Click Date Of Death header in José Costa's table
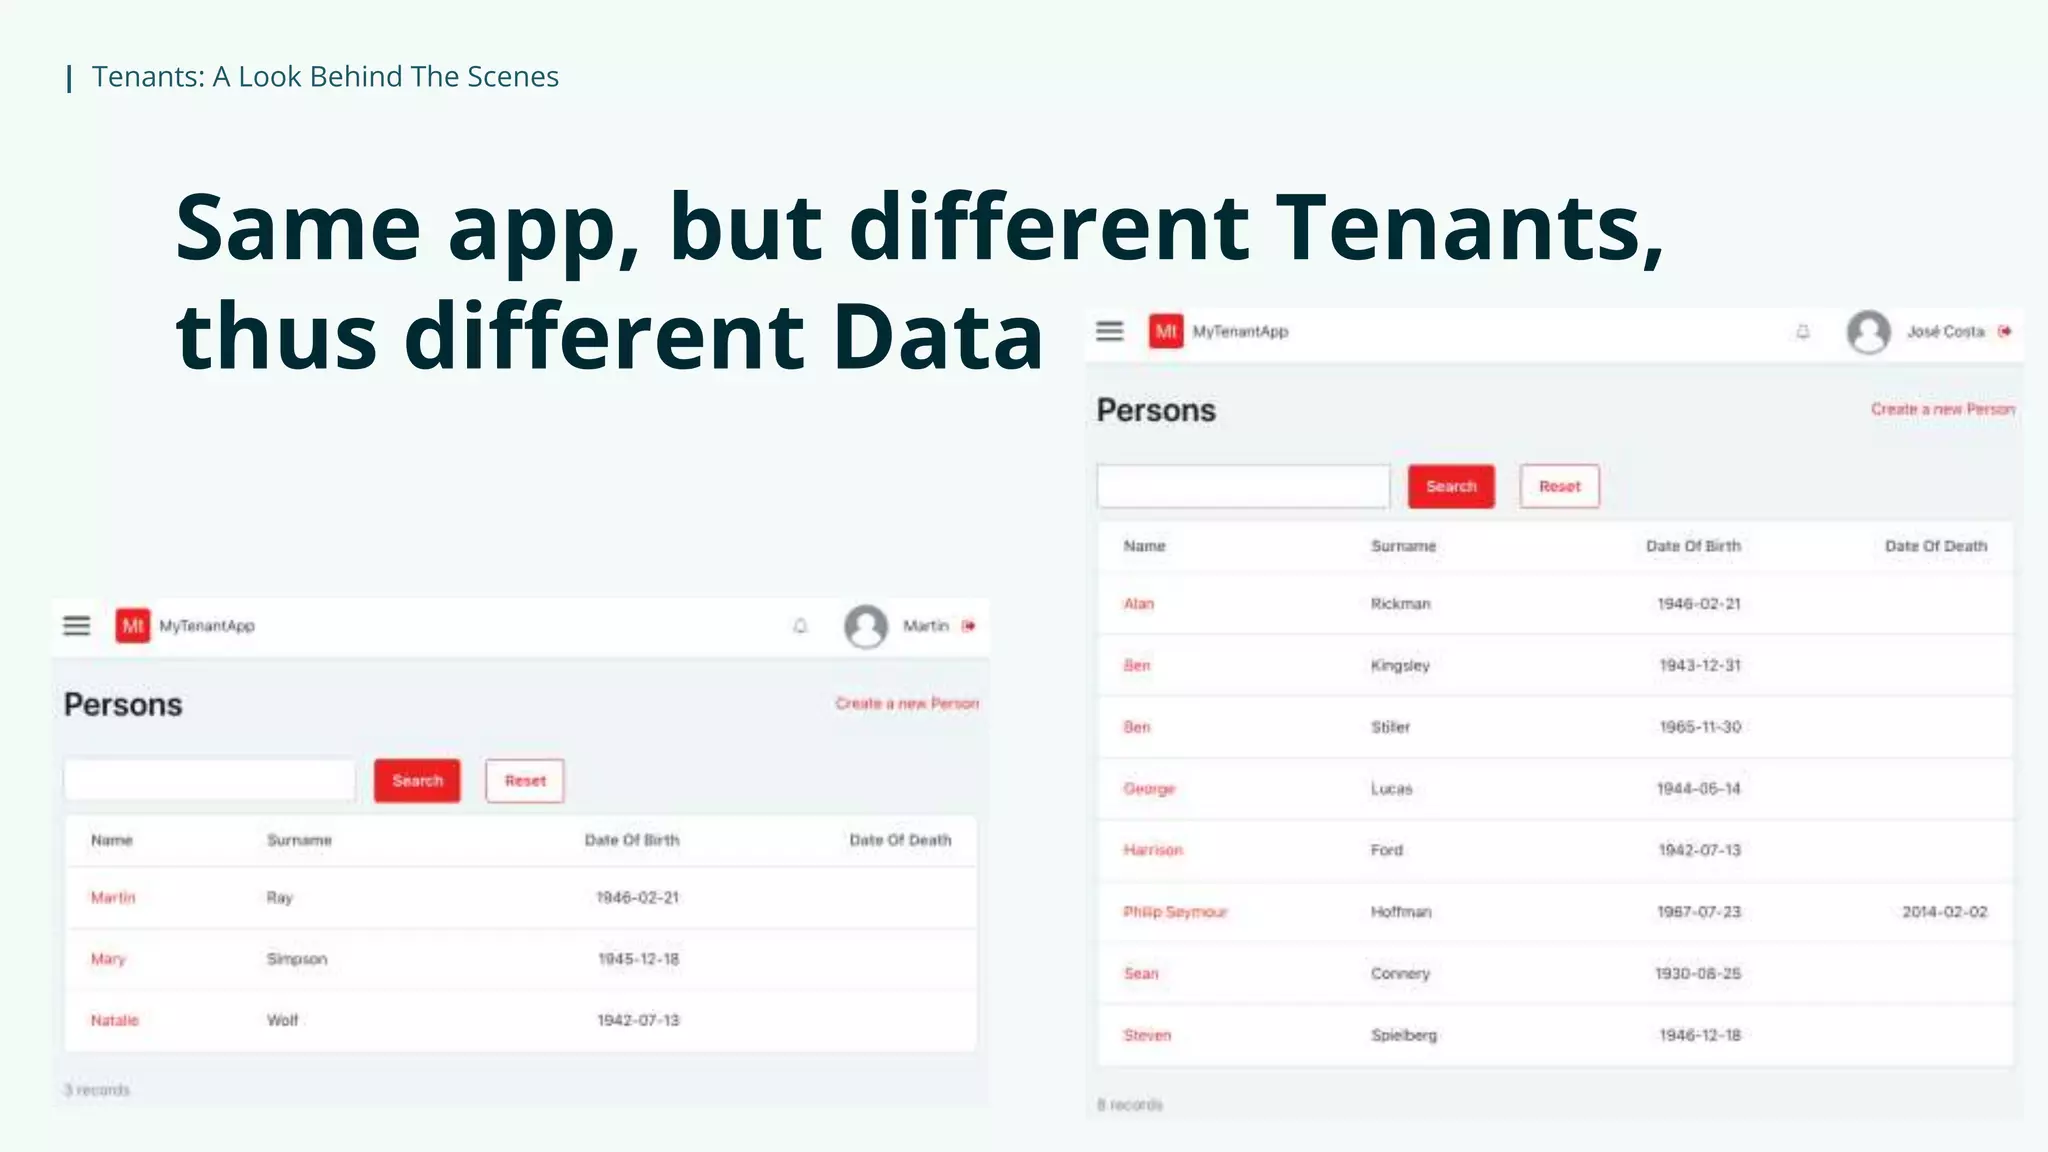 [1936, 546]
